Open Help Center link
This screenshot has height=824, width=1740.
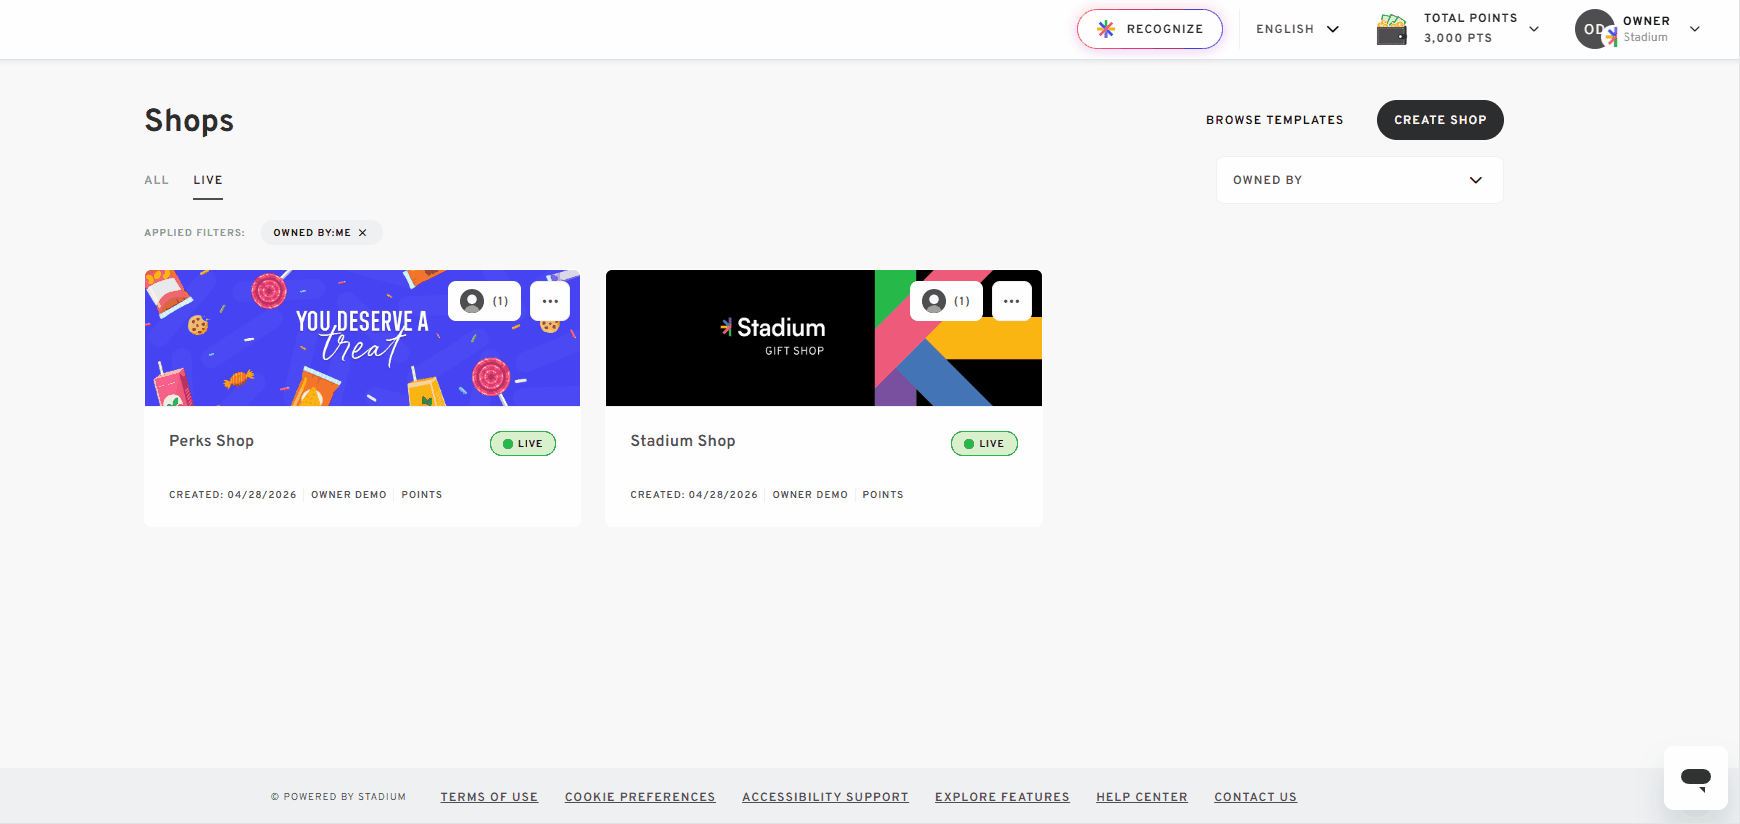(1142, 797)
